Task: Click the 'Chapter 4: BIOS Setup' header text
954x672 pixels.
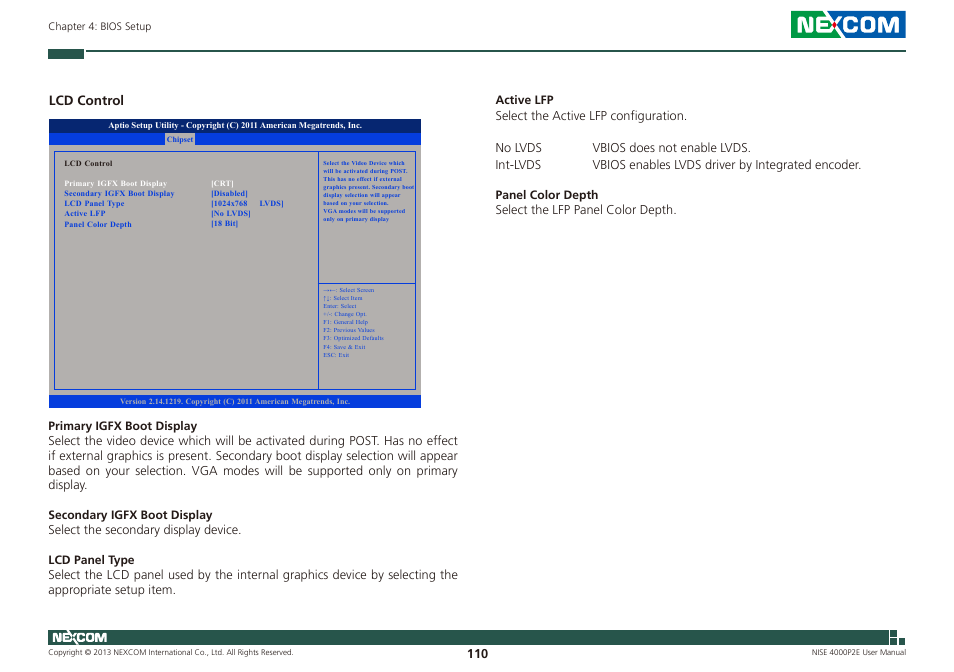Action: point(100,26)
